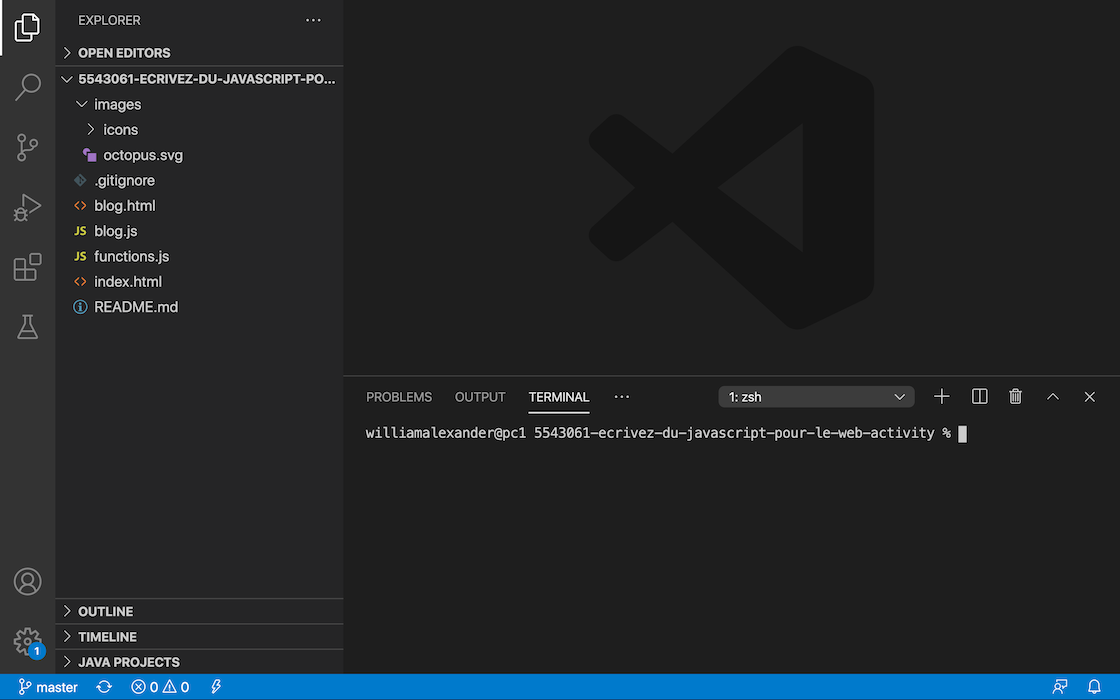The height and width of the screenshot is (700, 1120).
Task: Open the Testing view
Action: point(27,326)
